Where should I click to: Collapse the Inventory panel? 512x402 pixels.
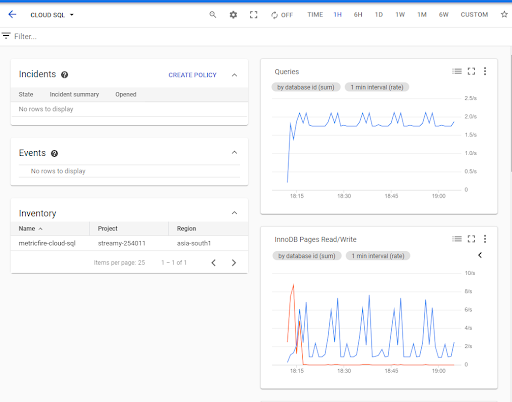235,213
